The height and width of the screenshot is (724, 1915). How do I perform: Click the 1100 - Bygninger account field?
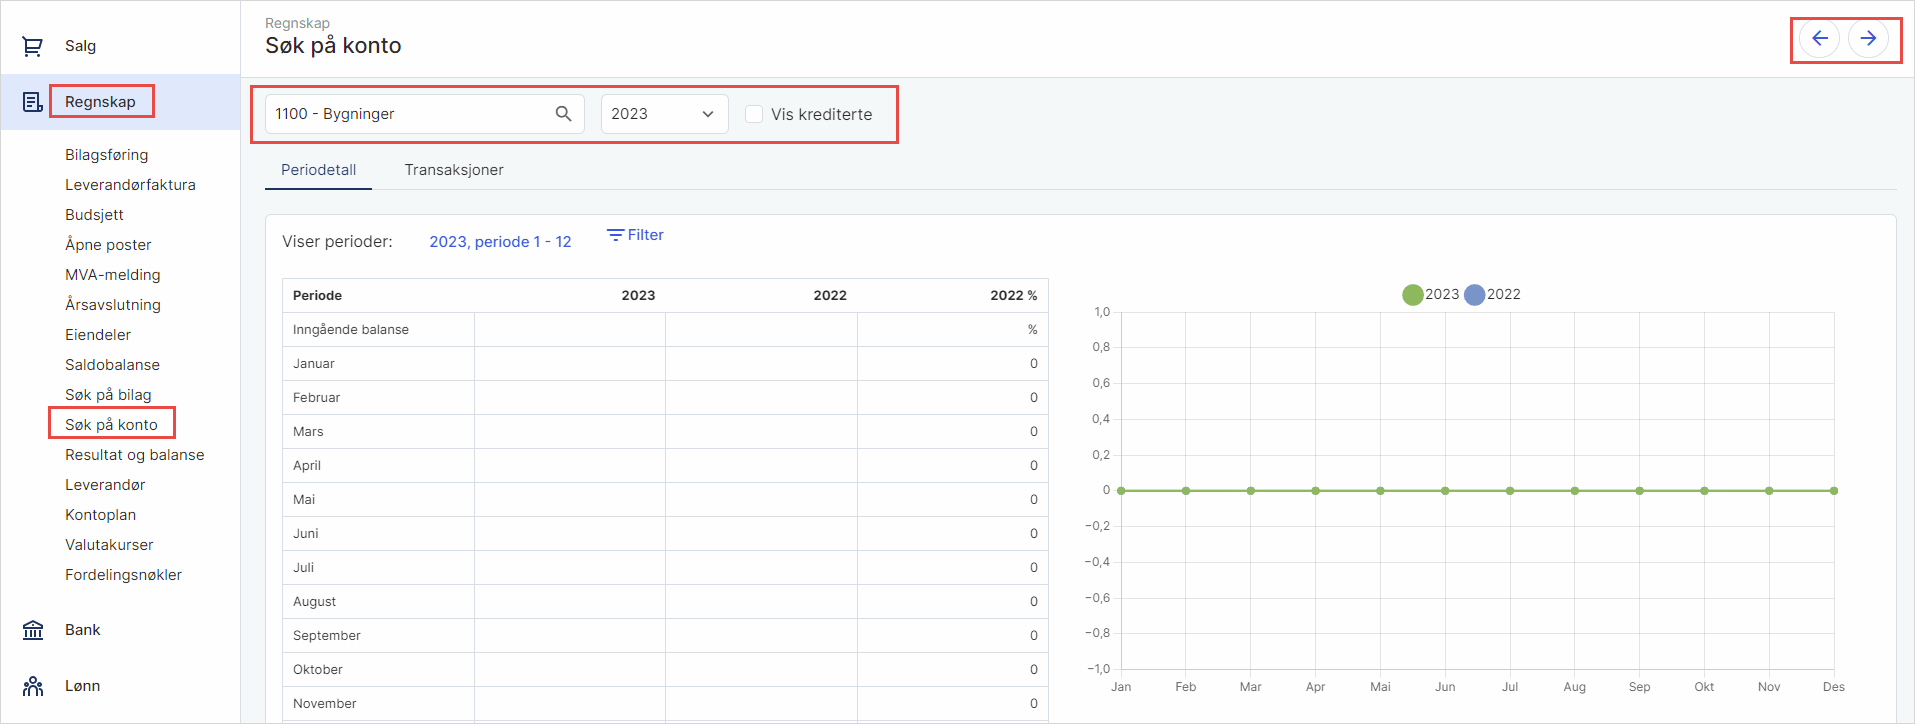point(410,114)
